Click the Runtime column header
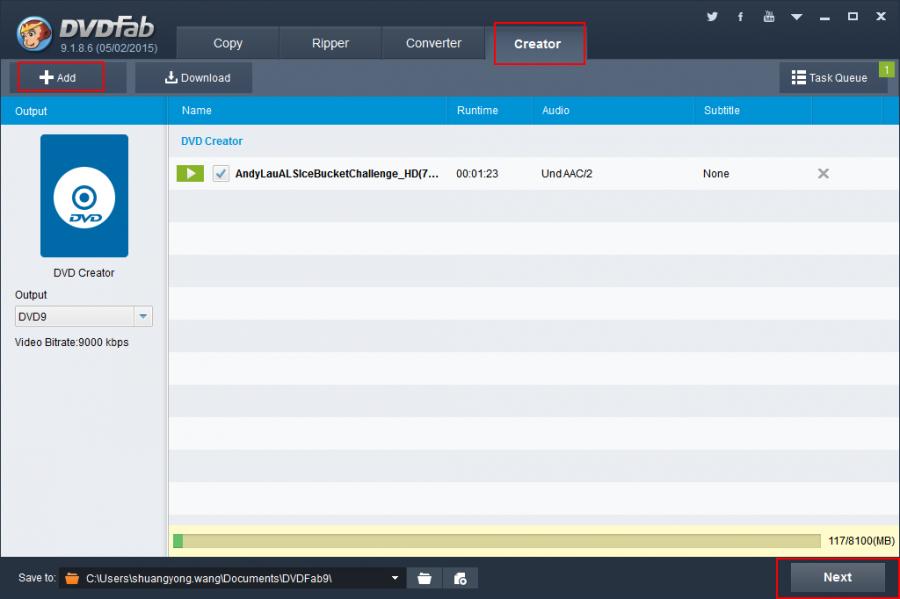 click(x=477, y=110)
